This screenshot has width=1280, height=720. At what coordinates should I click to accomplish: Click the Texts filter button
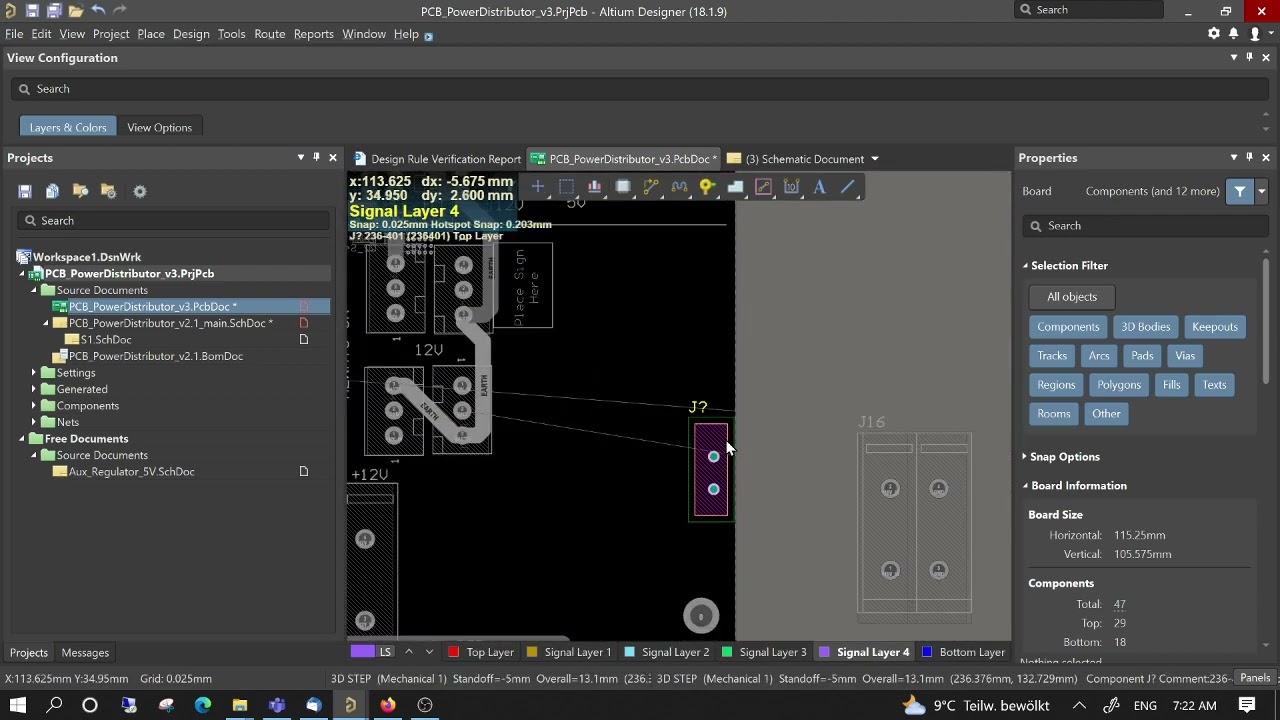click(x=1214, y=385)
